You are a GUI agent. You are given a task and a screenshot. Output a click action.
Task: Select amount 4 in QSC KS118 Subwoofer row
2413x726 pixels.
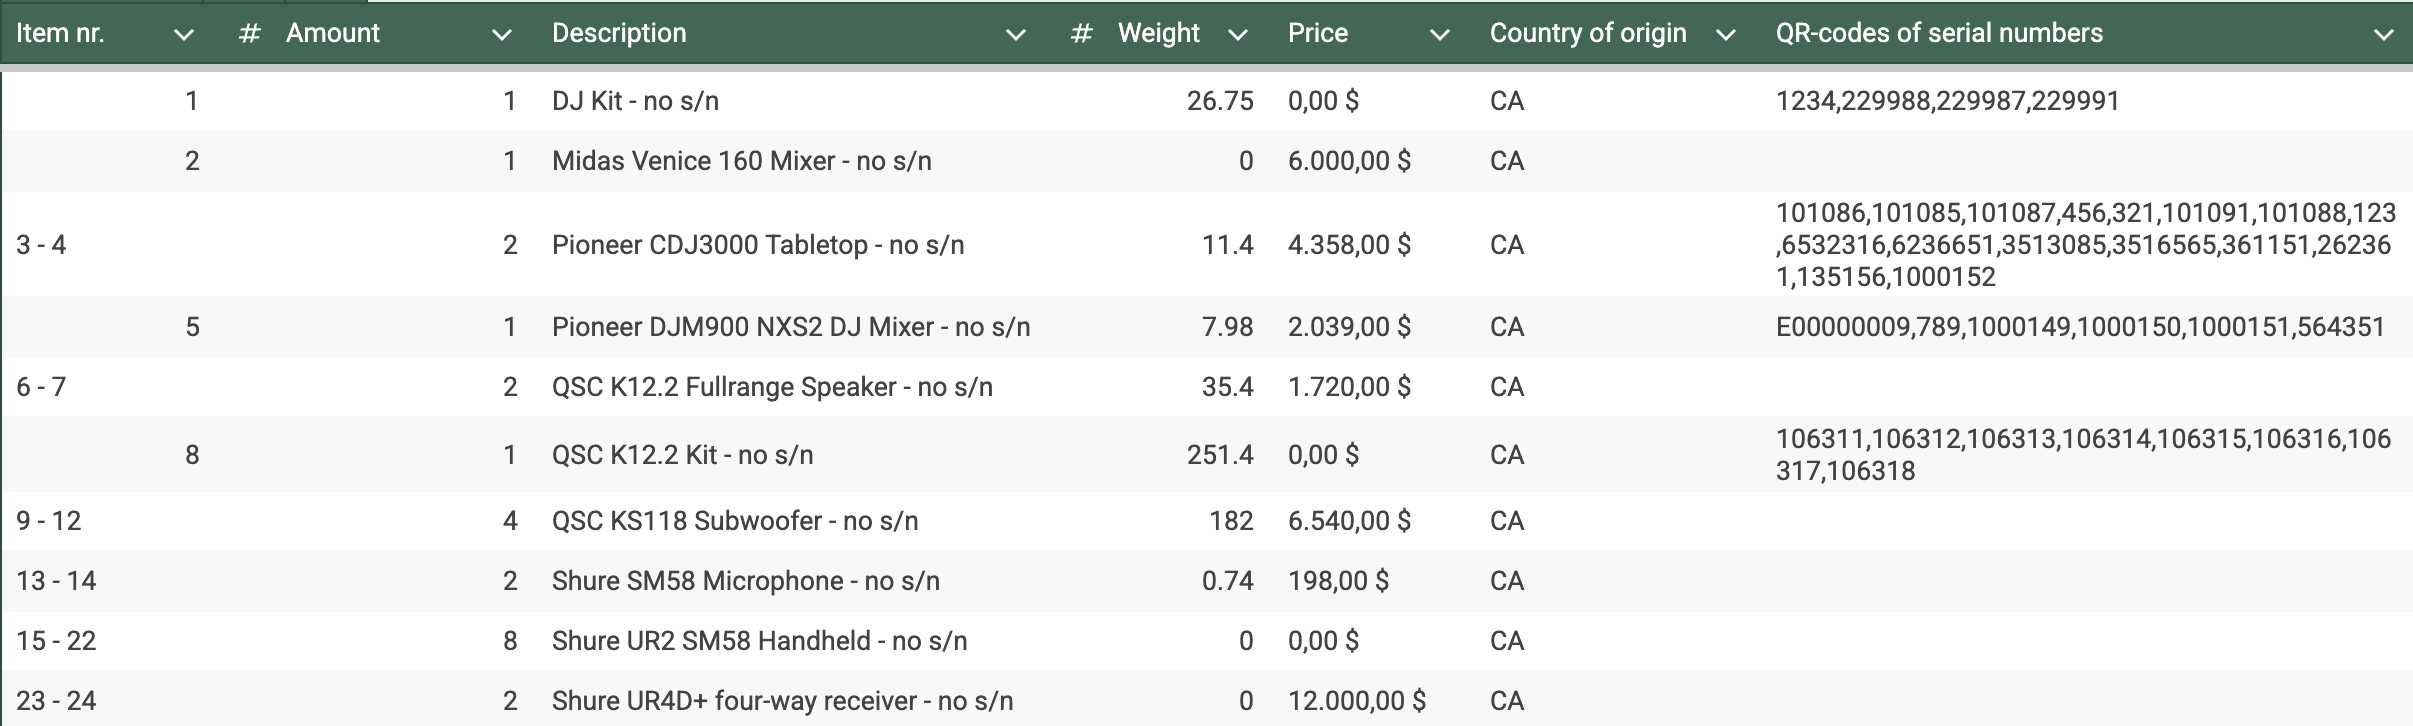tap(510, 521)
